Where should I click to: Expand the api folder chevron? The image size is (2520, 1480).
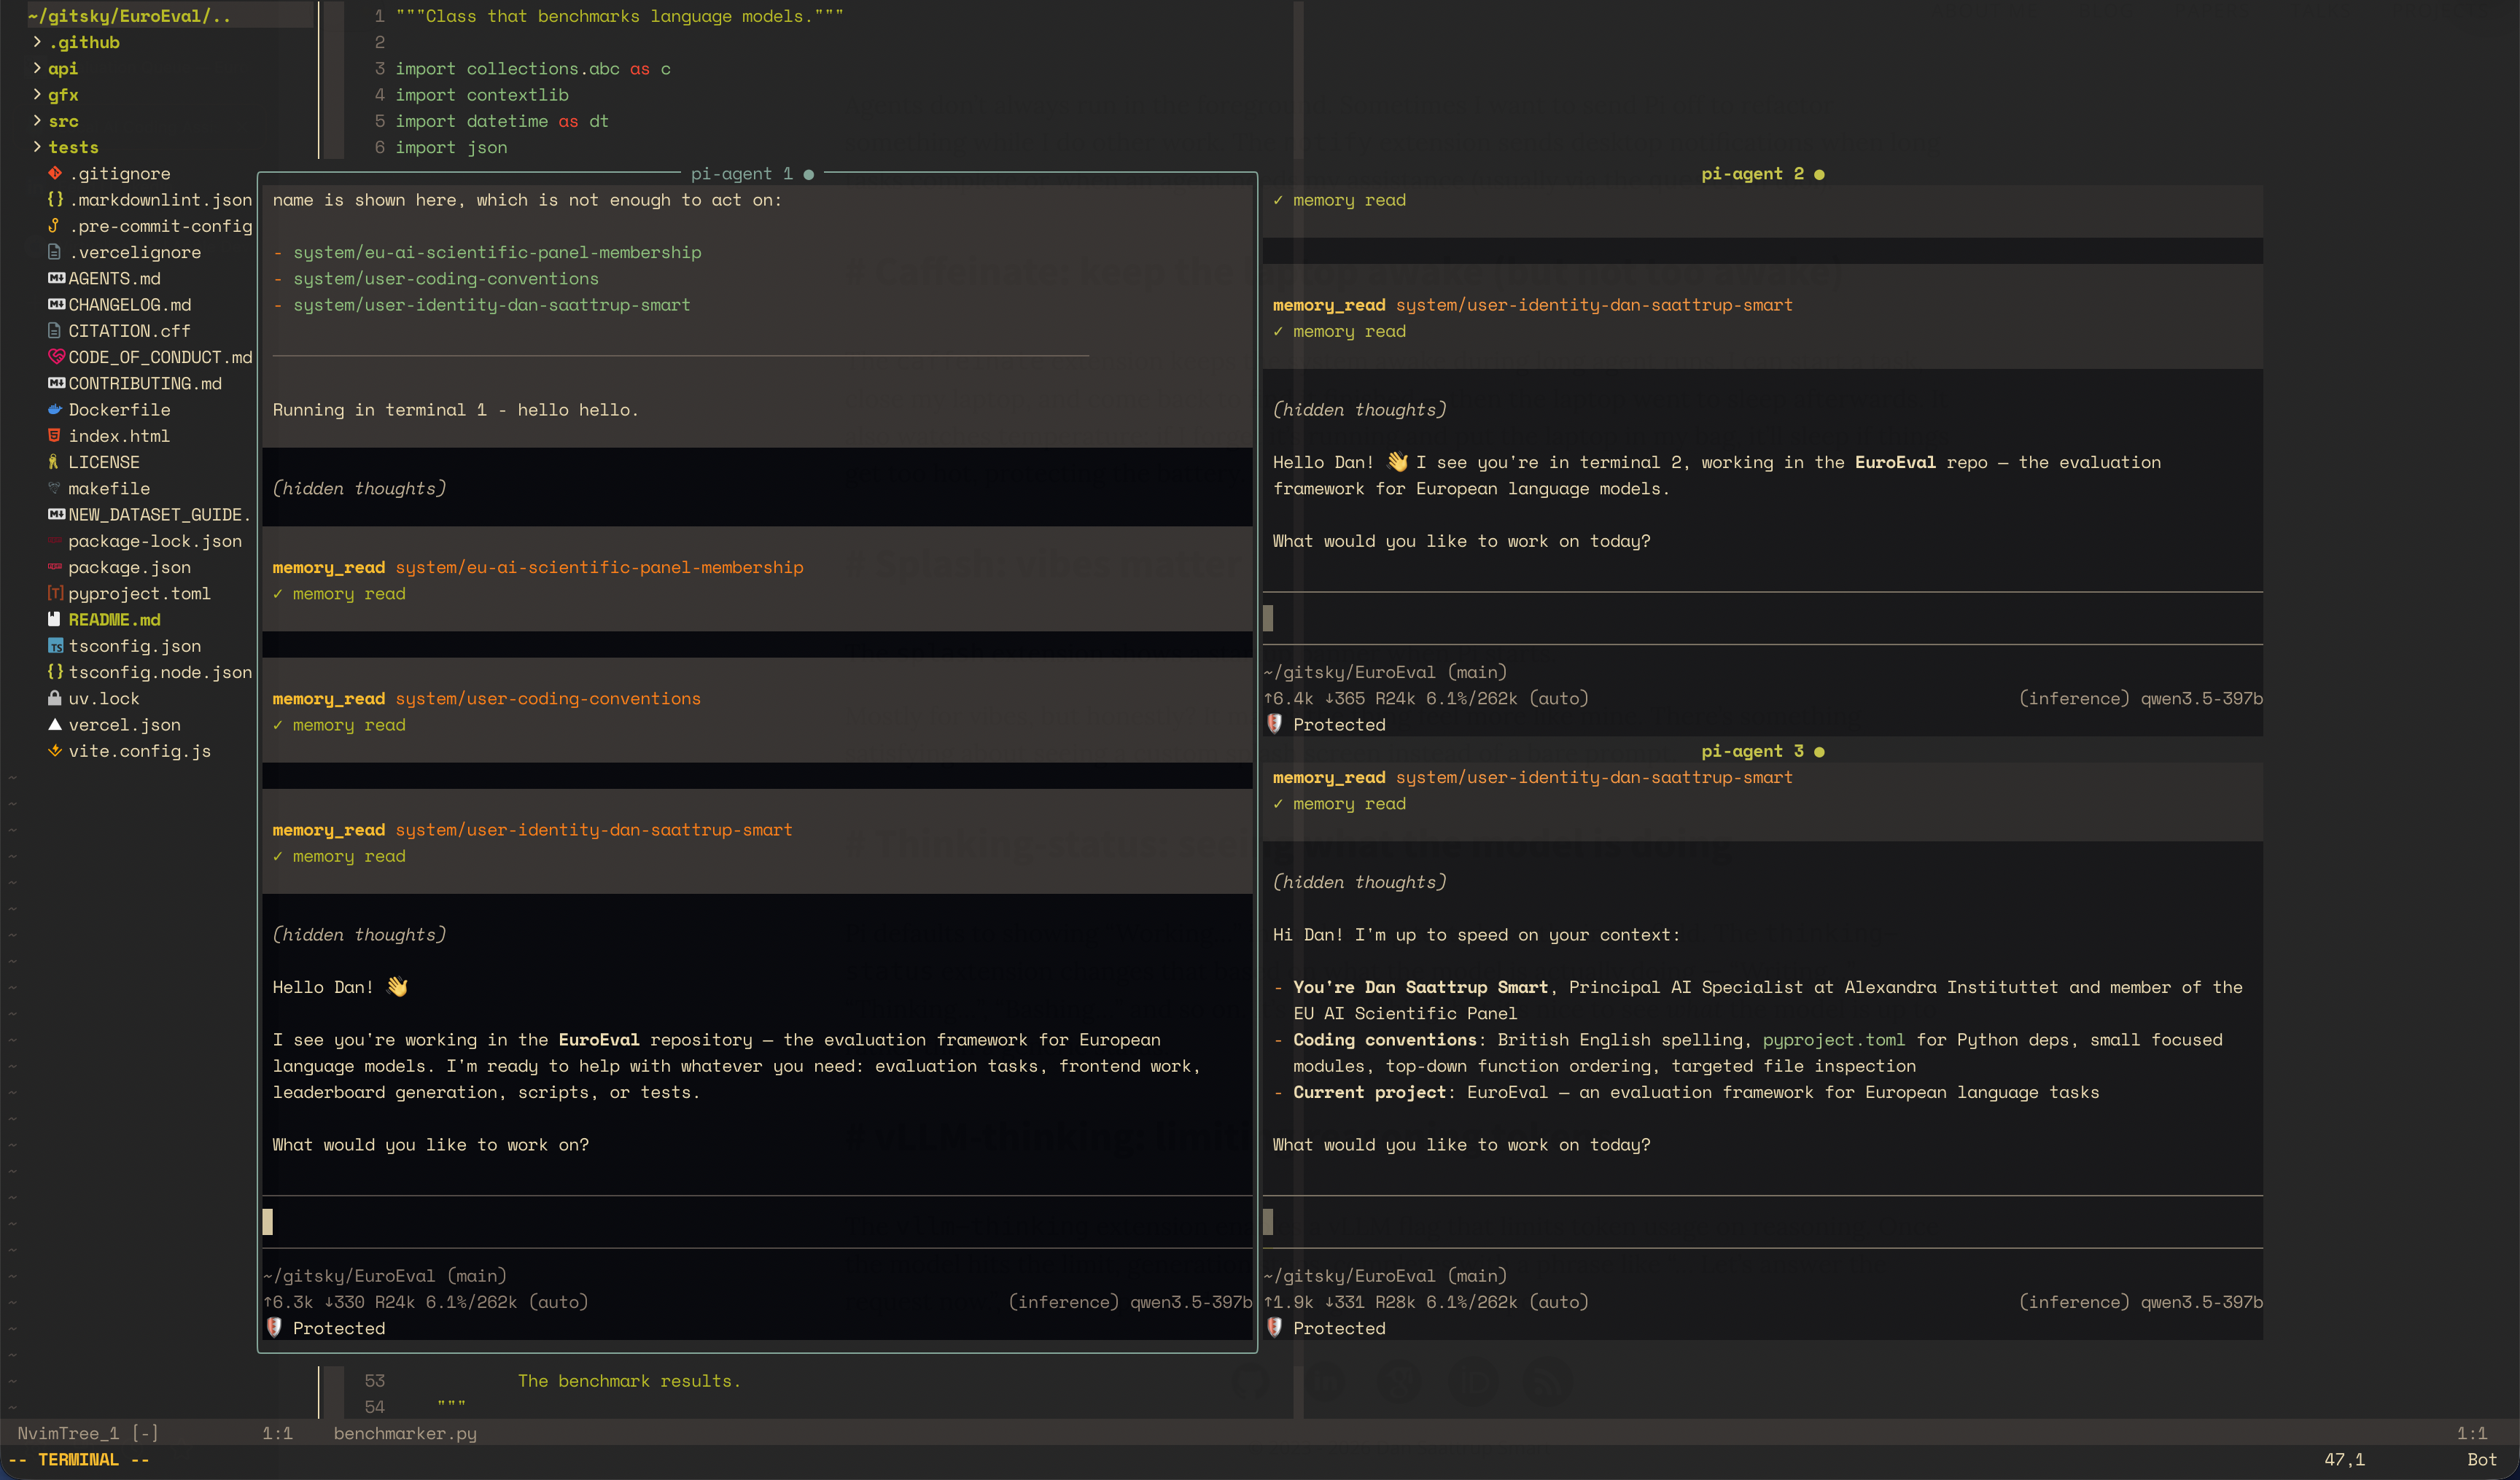37,68
